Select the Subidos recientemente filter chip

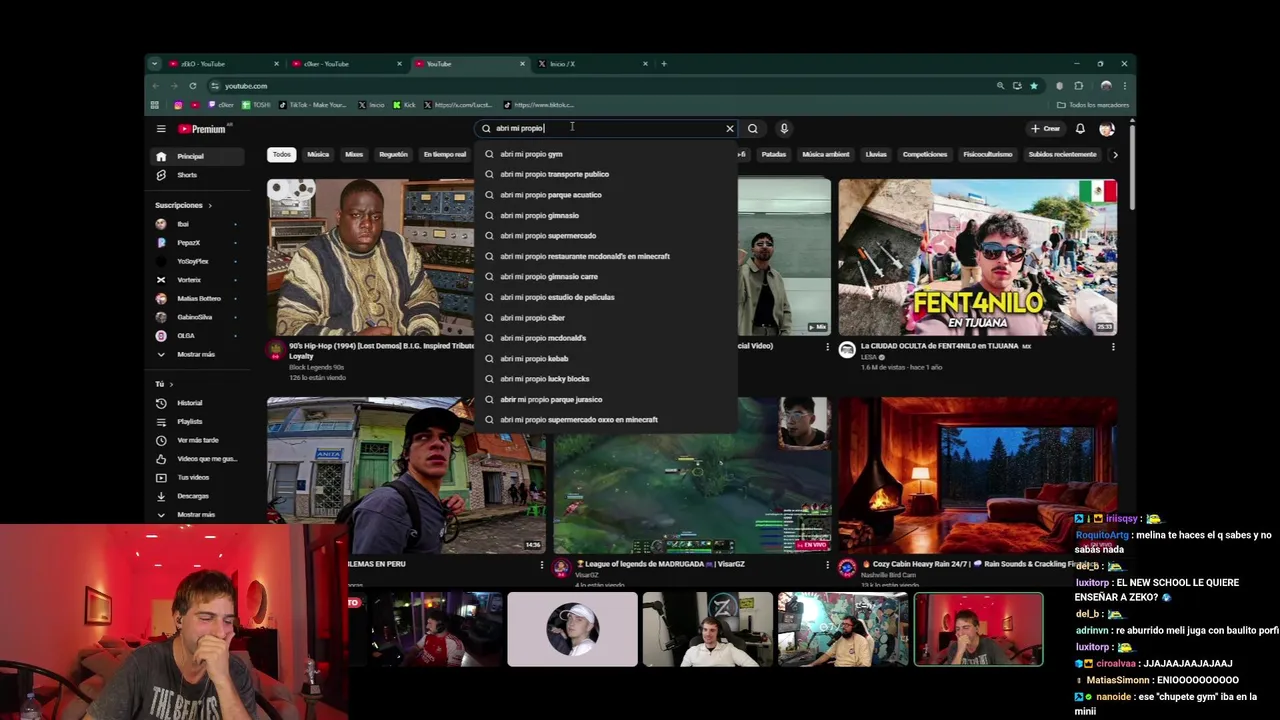pyautogui.click(x=1062, y=154)
